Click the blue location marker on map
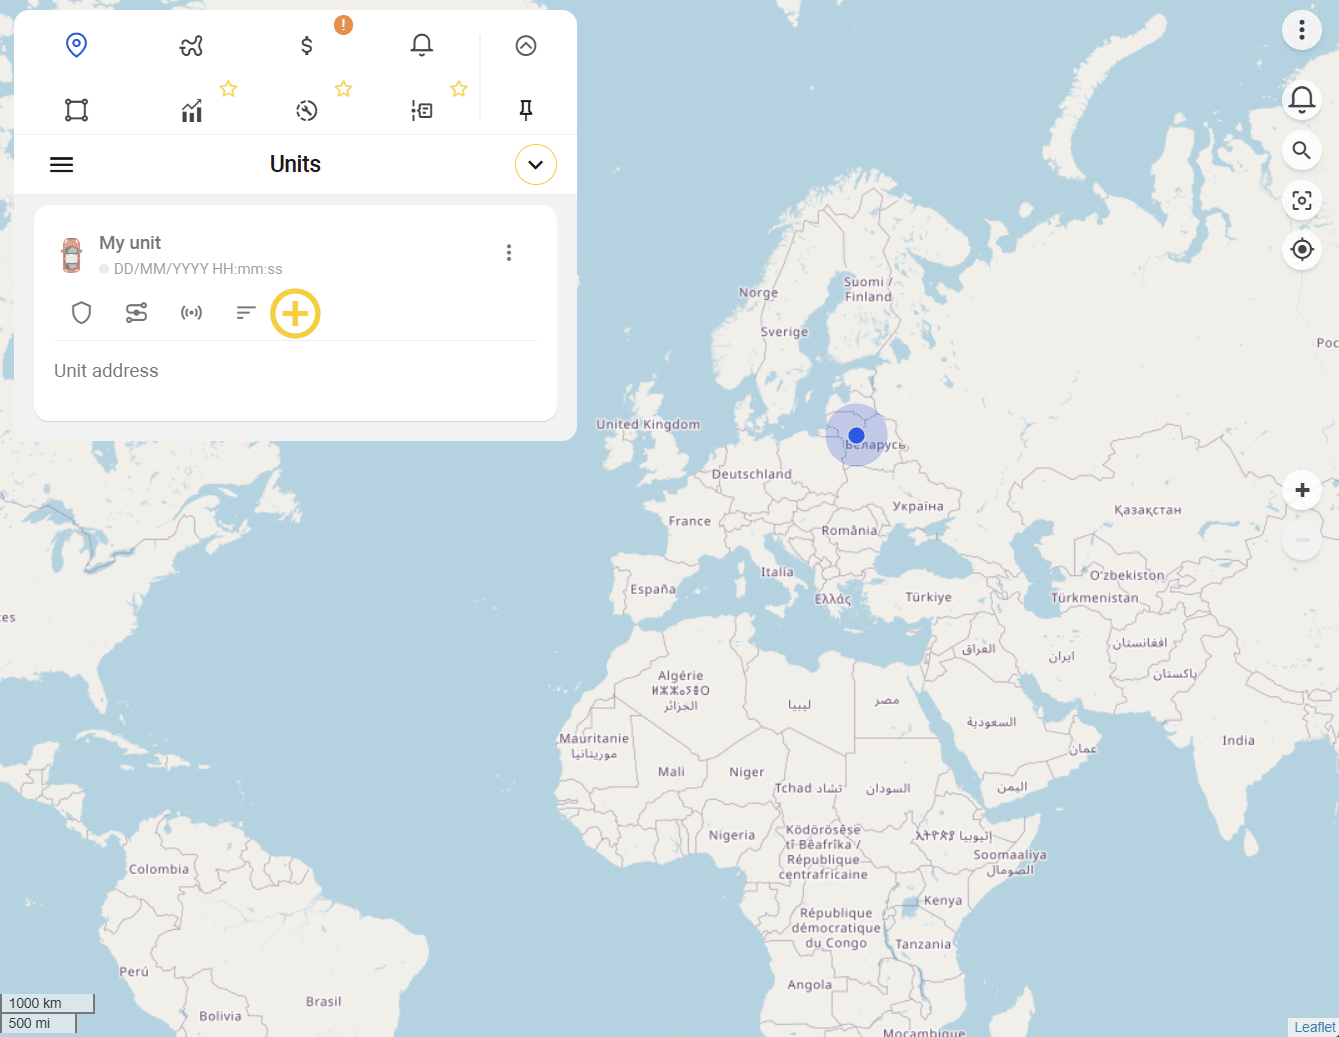1339x1037 pixels. pyautogui.click(x=856, y=435)
